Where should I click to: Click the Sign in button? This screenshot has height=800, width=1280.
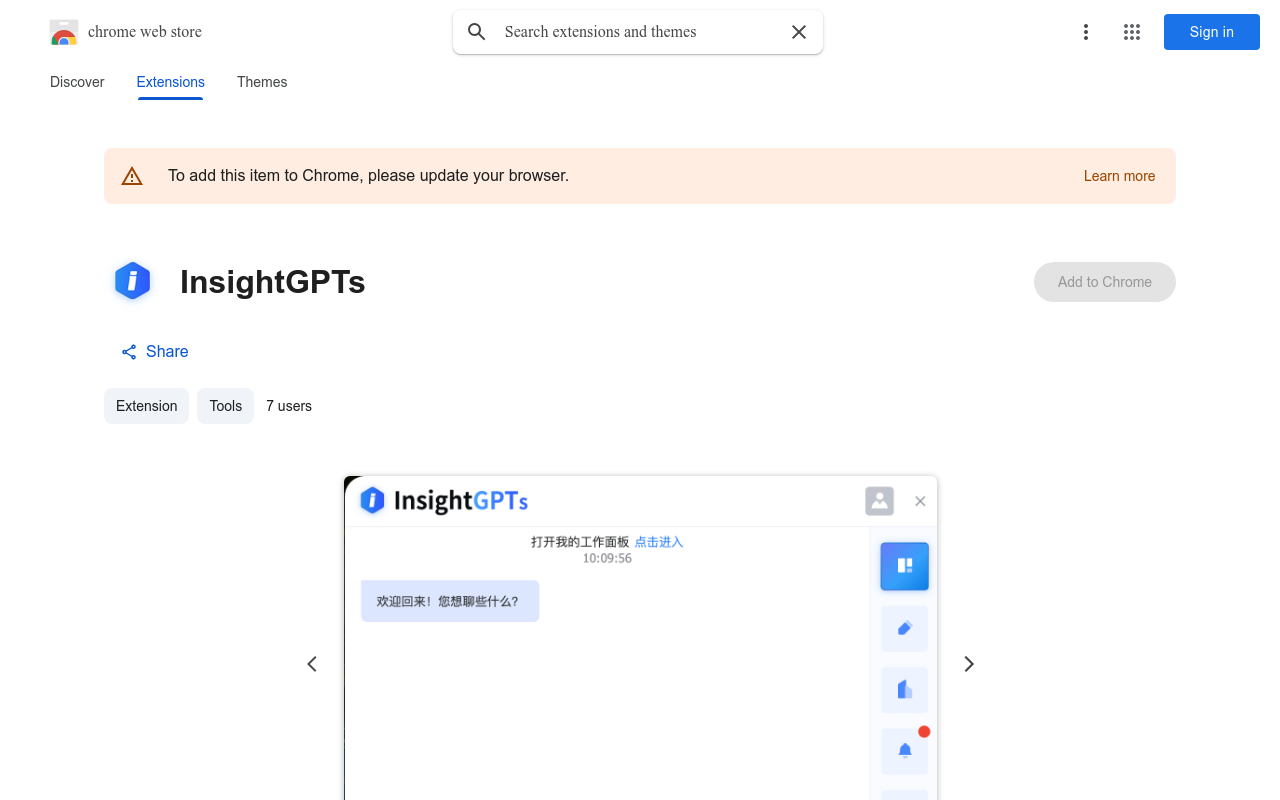(1212, 32)
